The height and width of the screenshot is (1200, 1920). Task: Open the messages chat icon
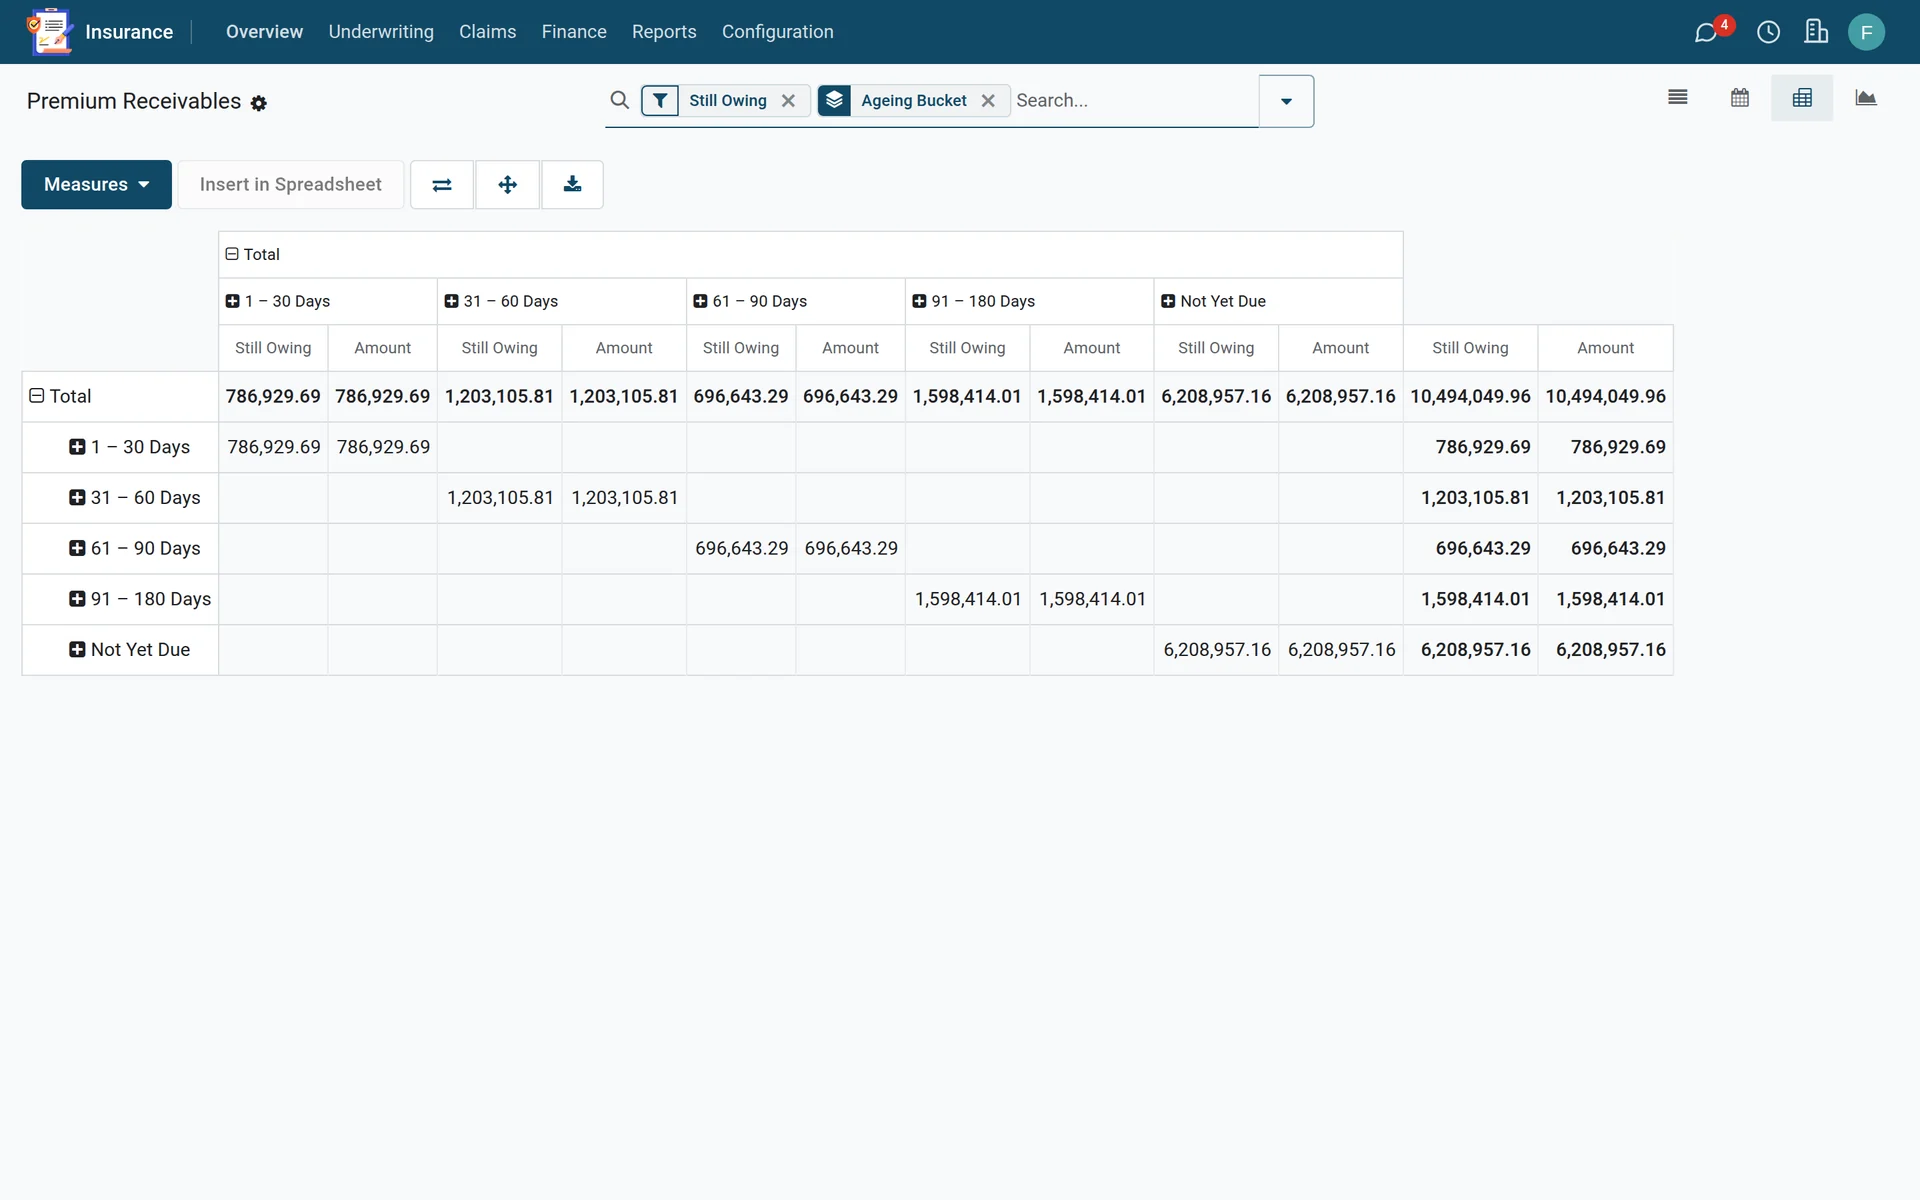tap(1706, 32)
